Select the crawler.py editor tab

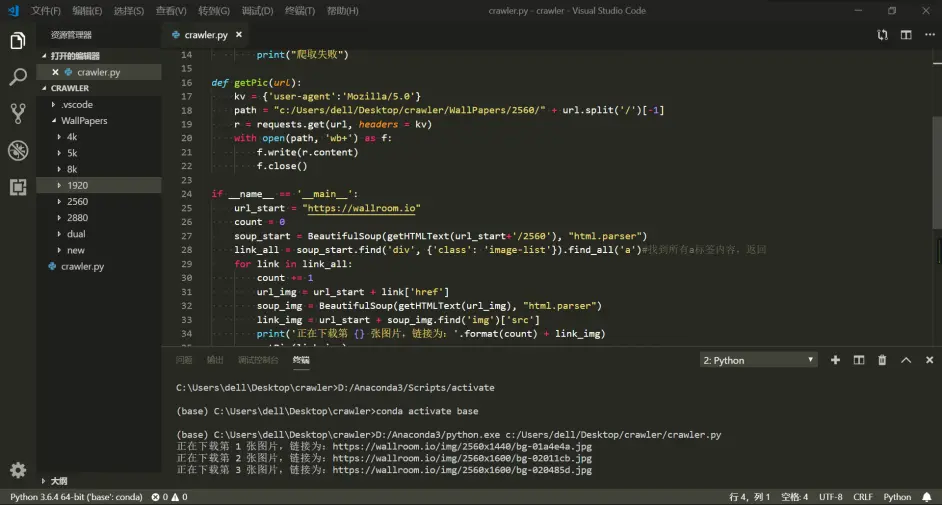pos(205,35)
